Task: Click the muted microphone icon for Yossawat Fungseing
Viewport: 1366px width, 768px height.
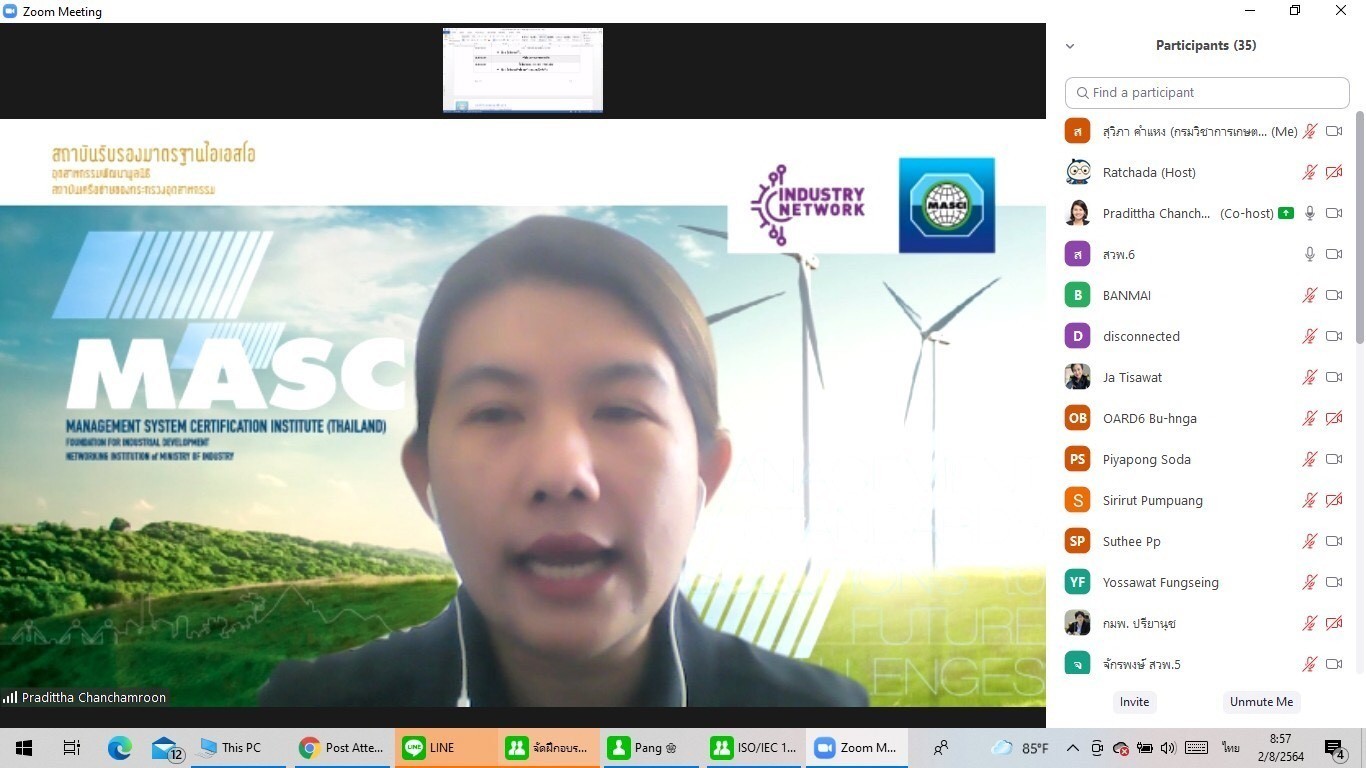Action: click(1309, 582)
